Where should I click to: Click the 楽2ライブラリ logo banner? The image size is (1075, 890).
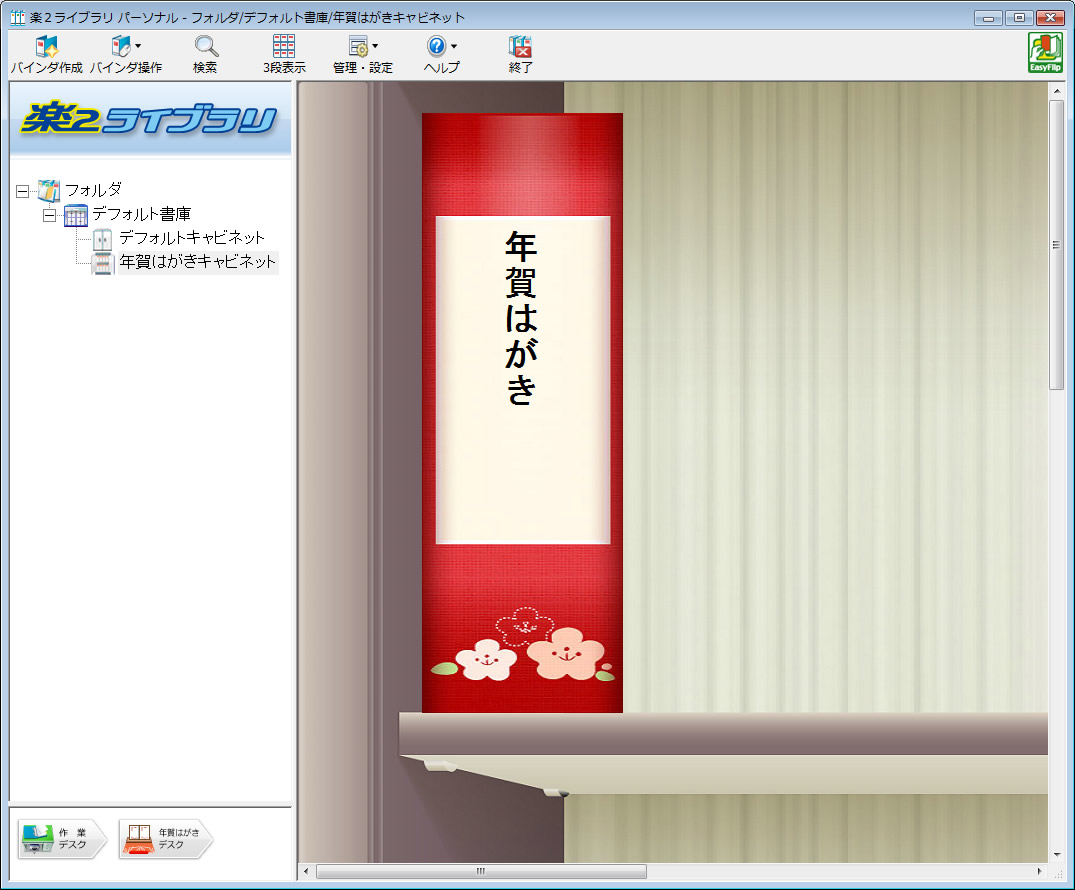pos(150,118)
